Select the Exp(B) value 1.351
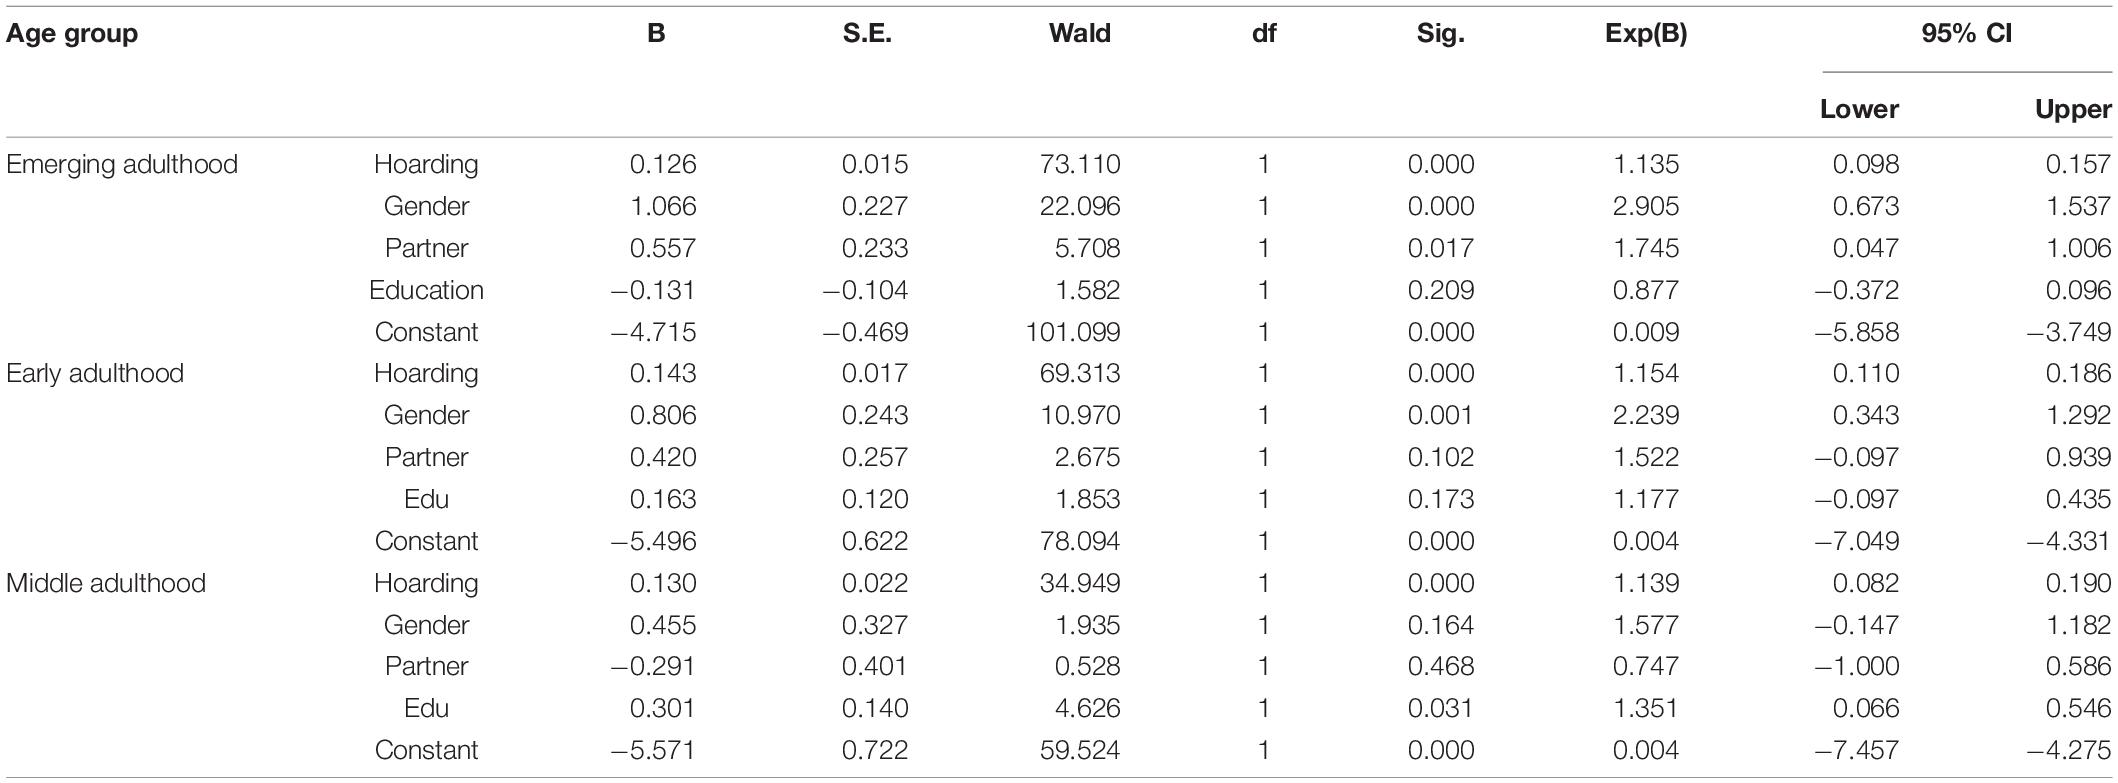This screenshot has width=2118, height=783. pyautogui.click(x=1646, y=708)
